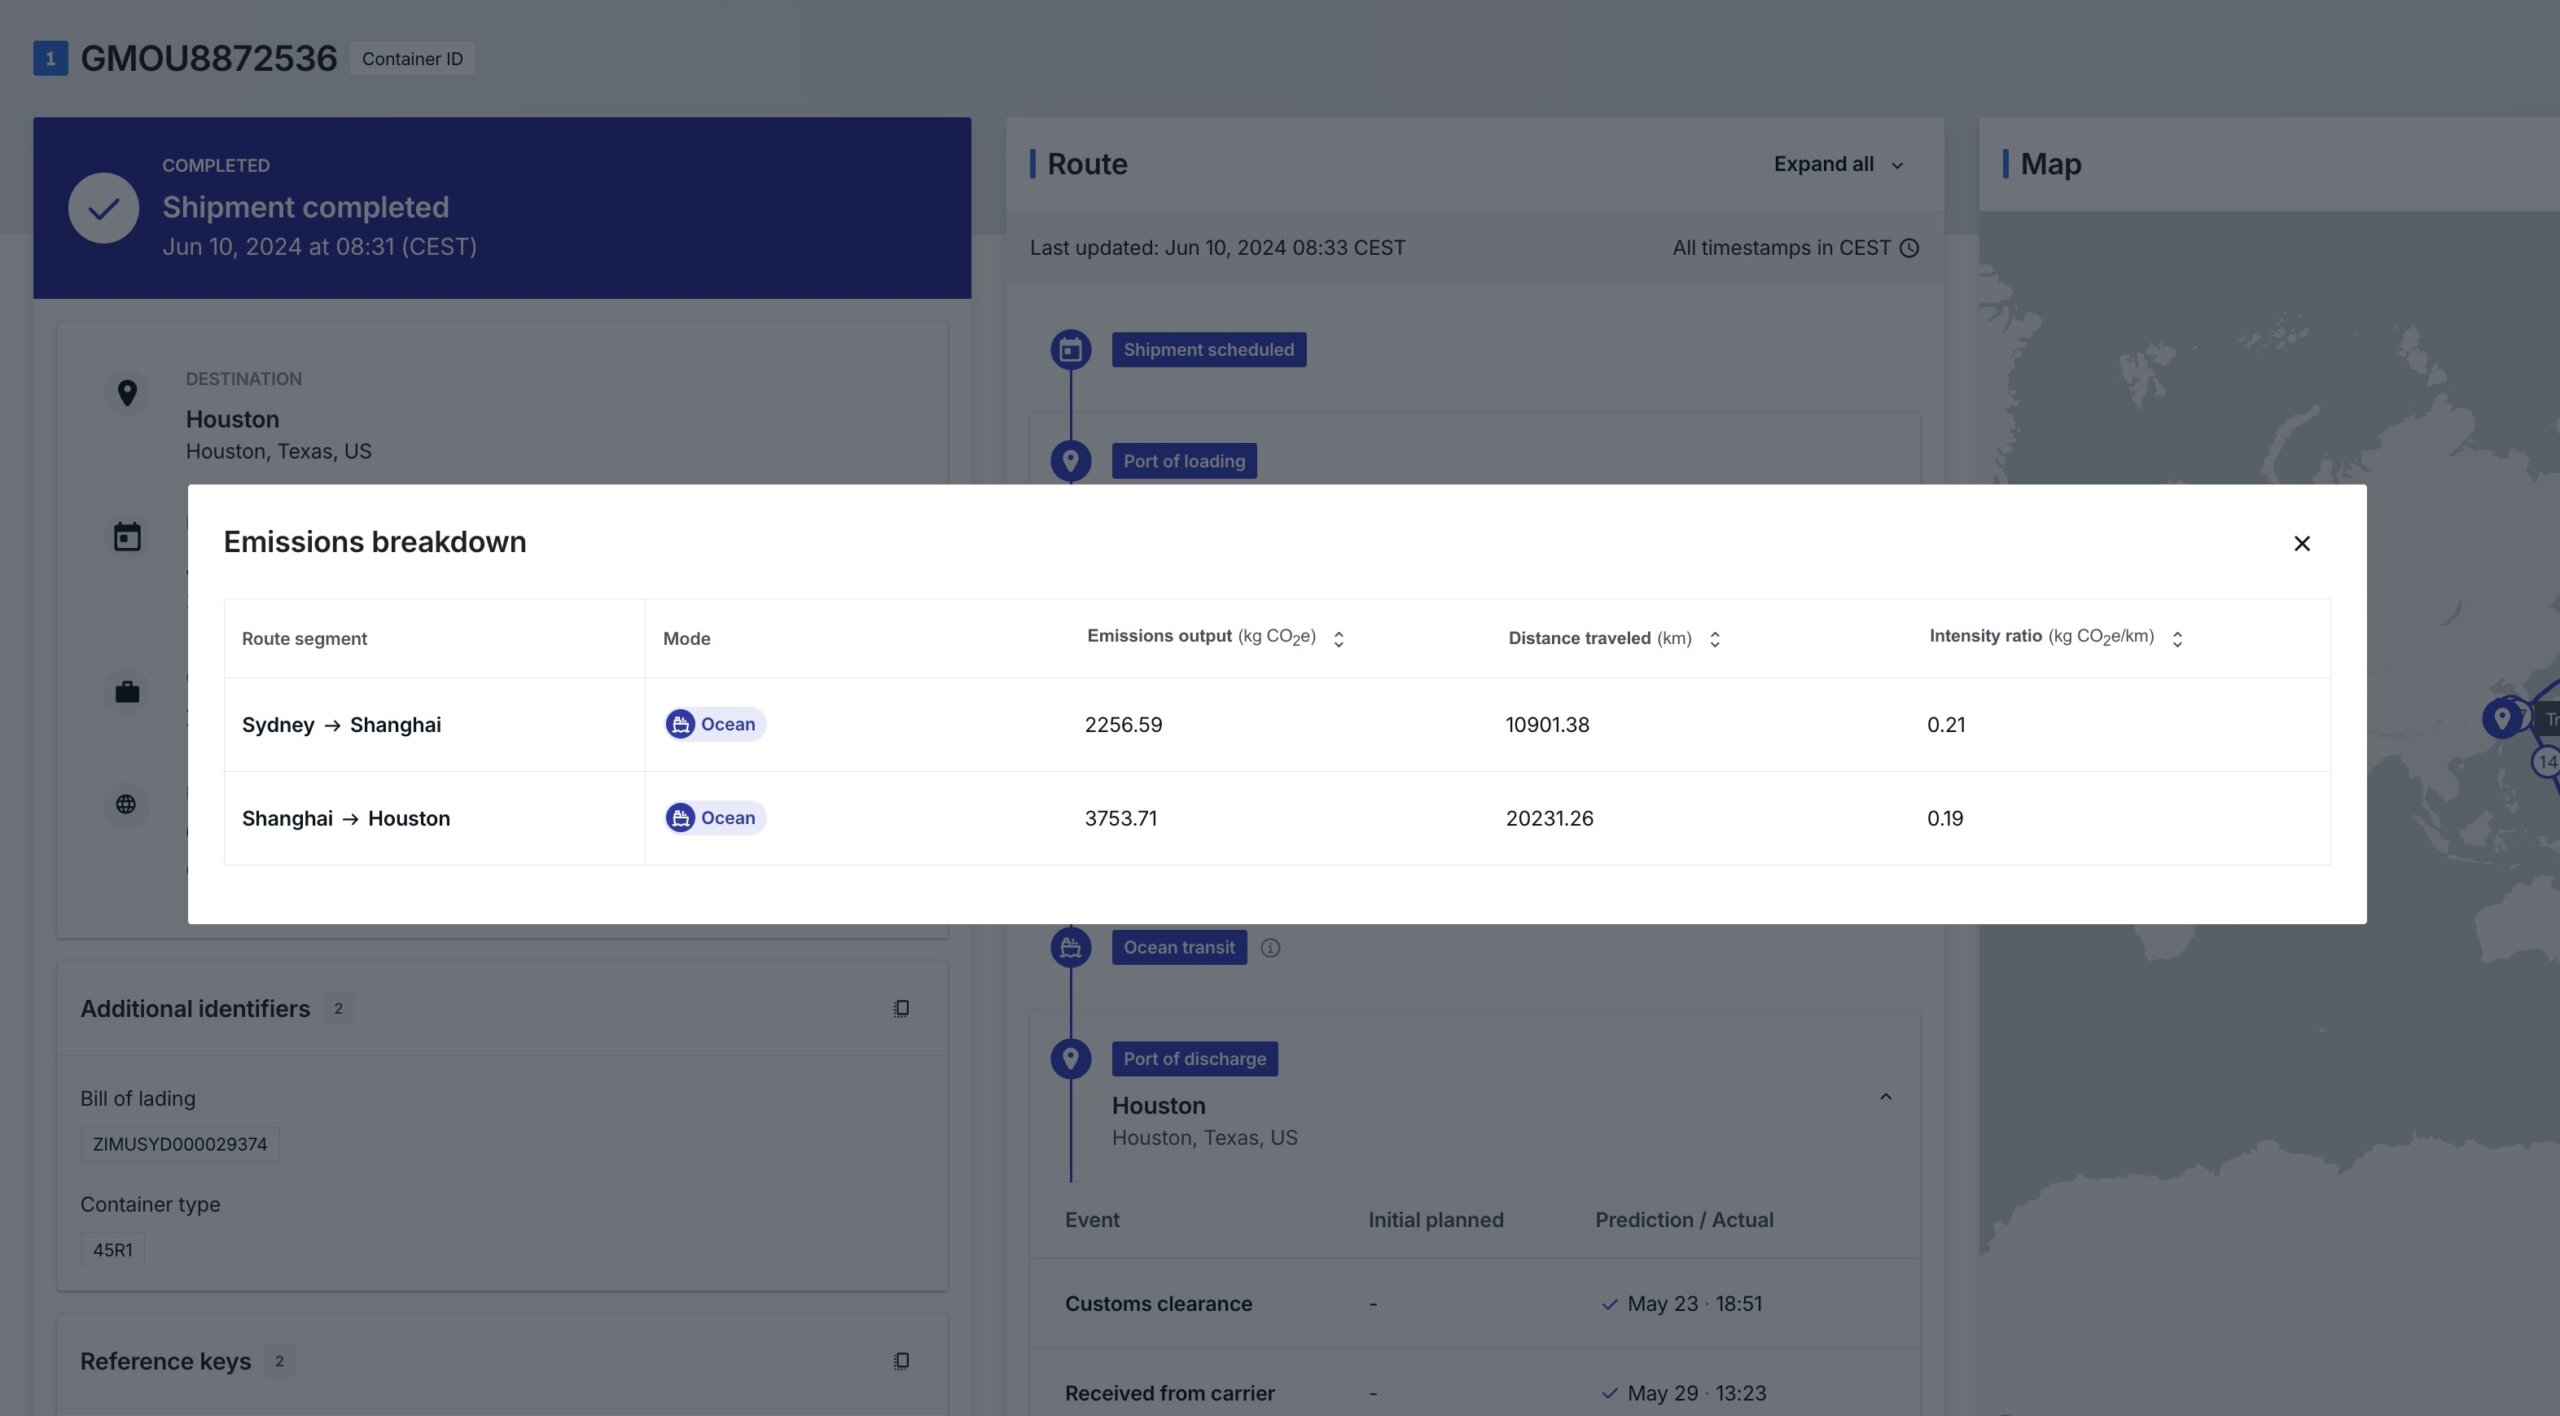
Task: Sort by Intensity ratio column
Action: point(2177,638)
